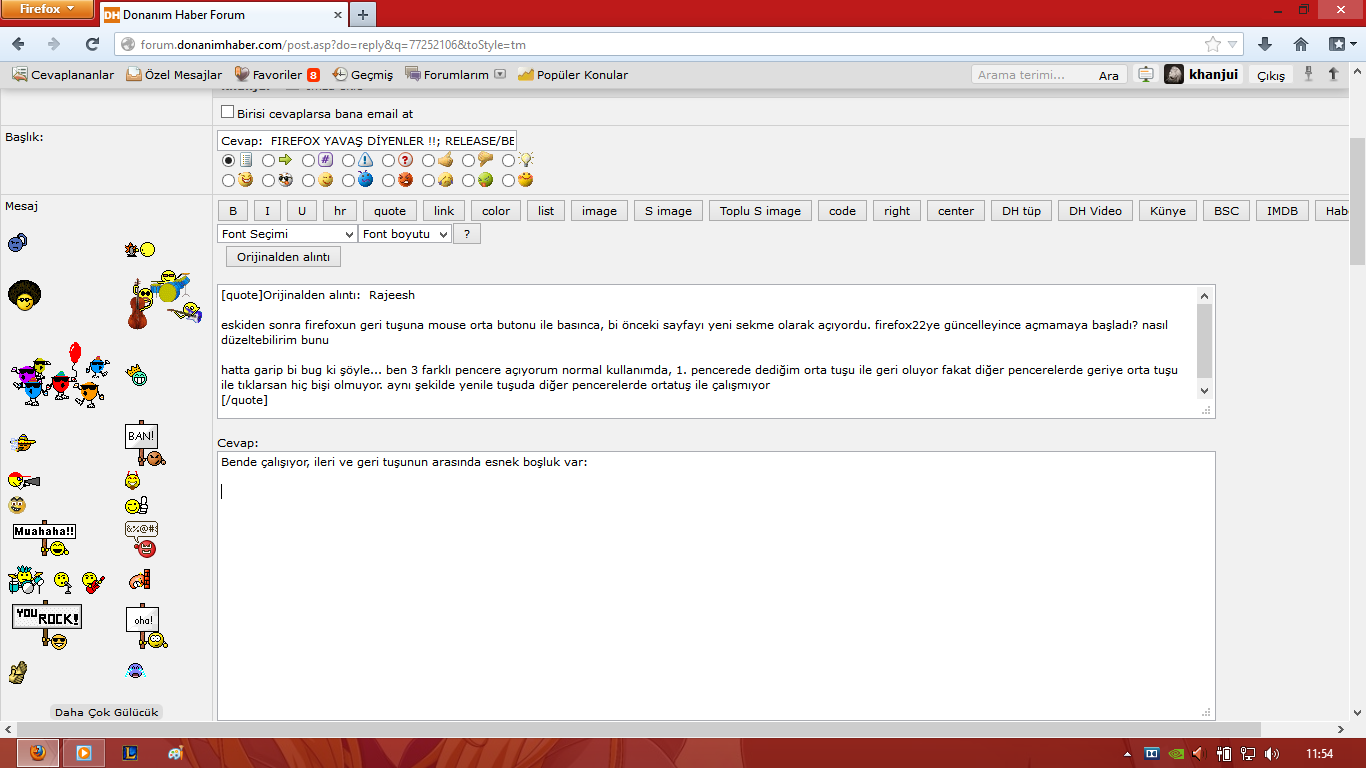The image size is (1366, 768).
Task: Click the presentation board icon beside the search box
Action: tap(1146, 74)
